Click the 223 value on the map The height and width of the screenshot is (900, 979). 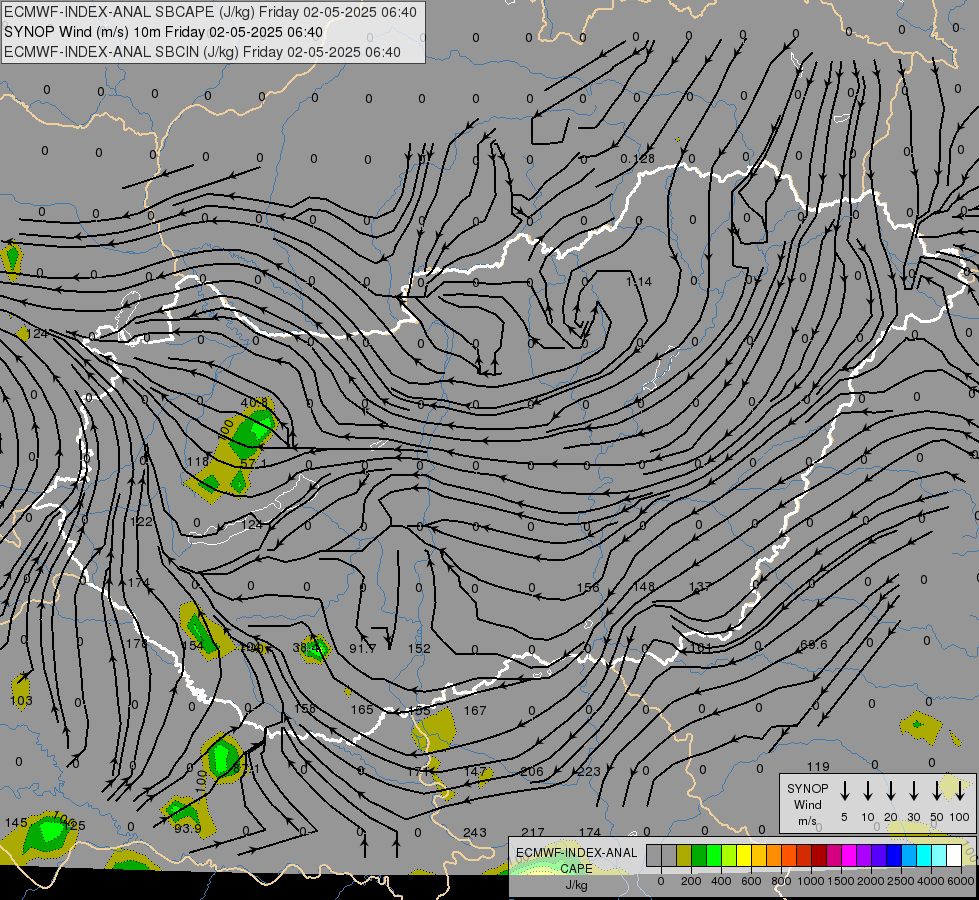[x=589, y=771]
